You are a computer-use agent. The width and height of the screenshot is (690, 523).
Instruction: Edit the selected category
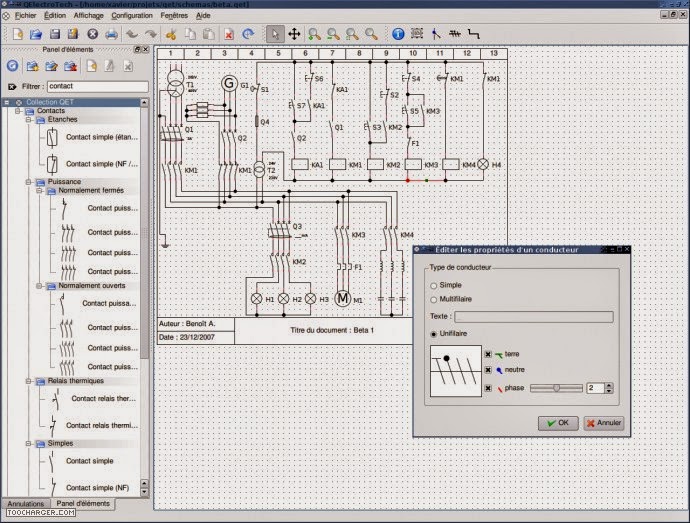point(51,66)
